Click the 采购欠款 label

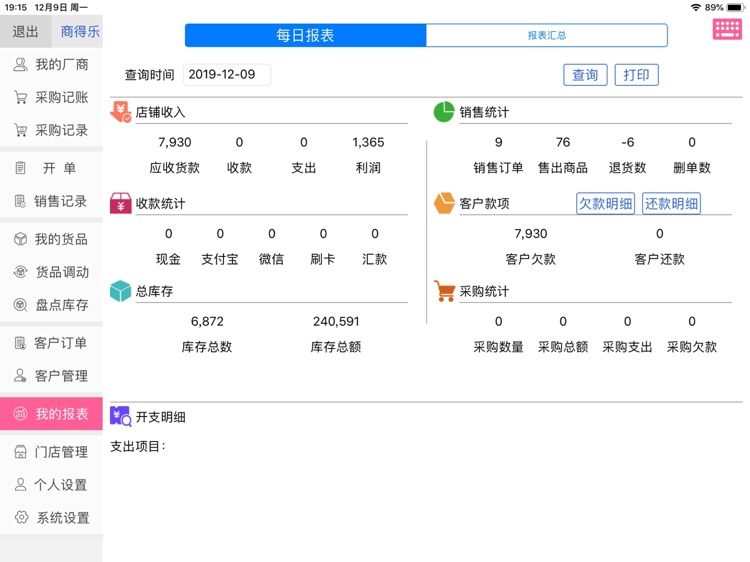(692, 346)
